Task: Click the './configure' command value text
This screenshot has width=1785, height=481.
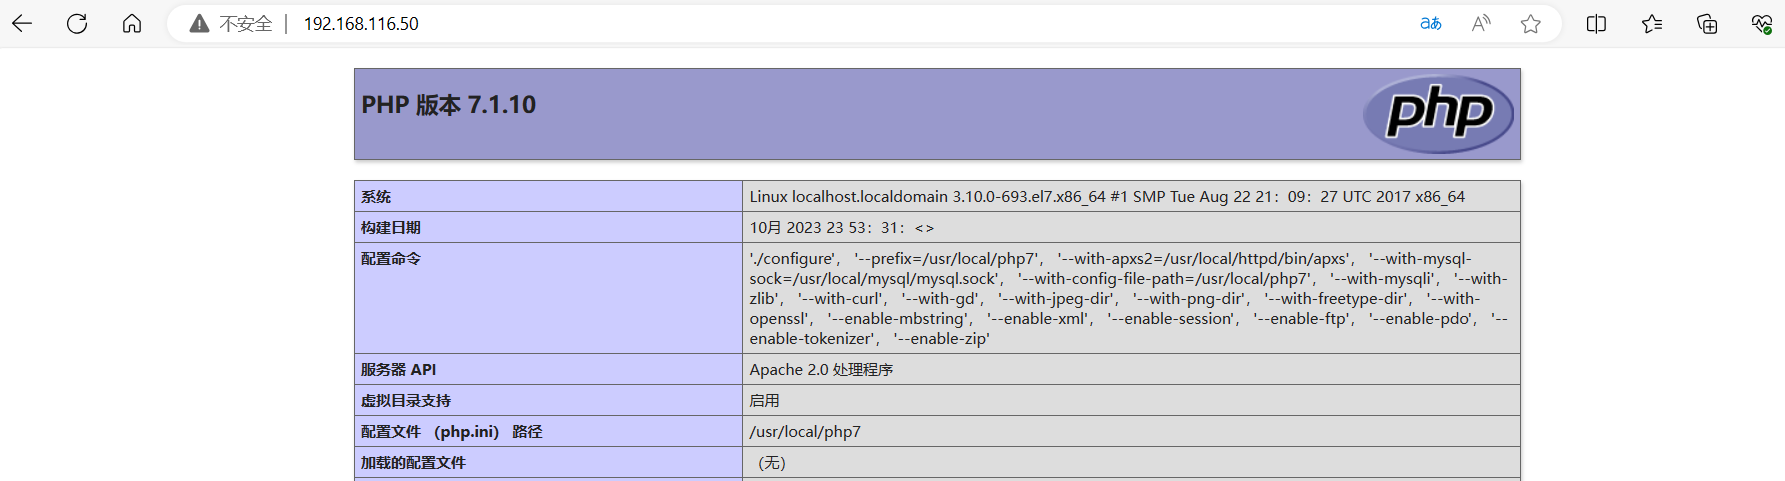Action: coord(1129,299)
